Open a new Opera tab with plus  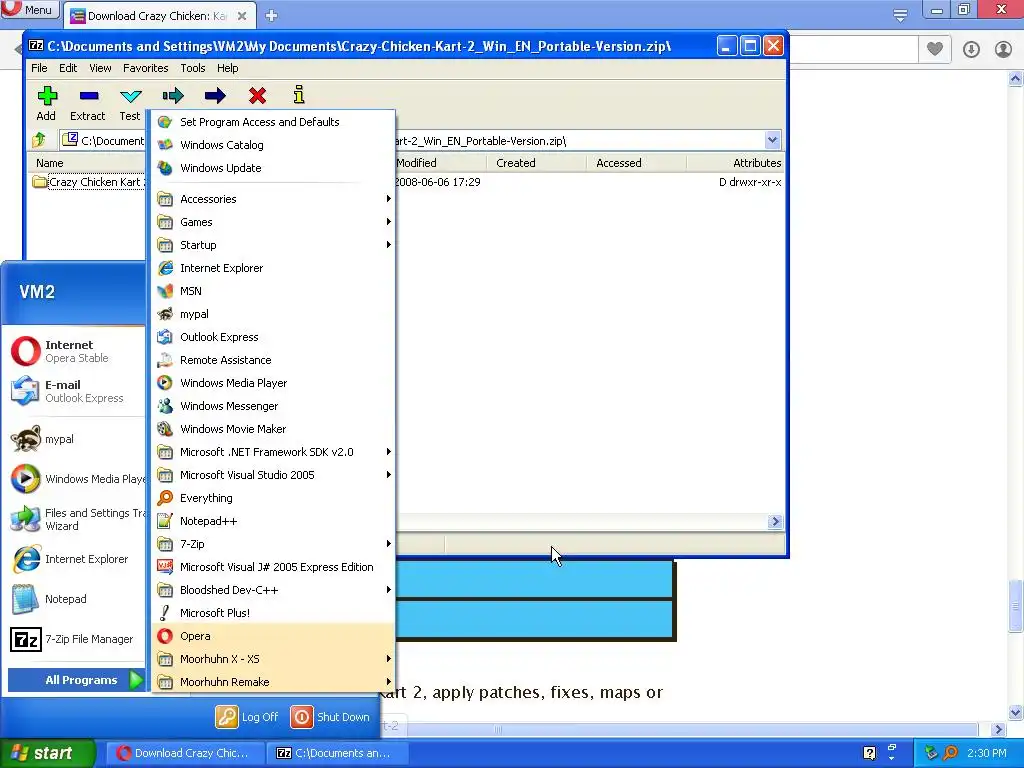[272, 16]
